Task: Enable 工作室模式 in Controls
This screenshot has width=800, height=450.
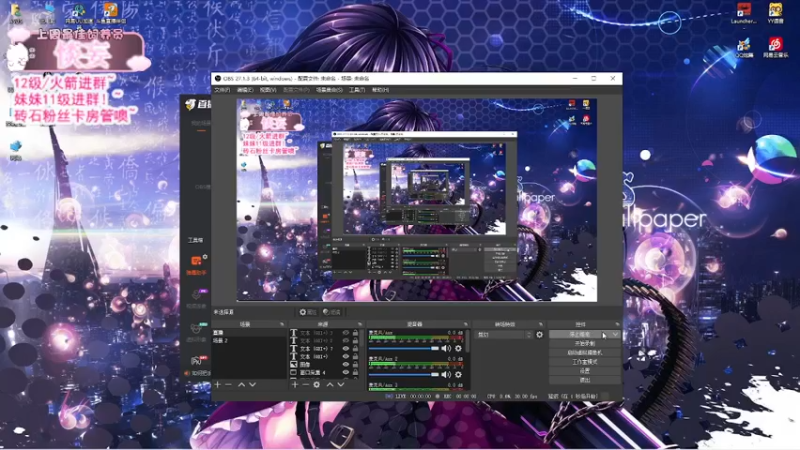Action: click(x=585, y=362)
